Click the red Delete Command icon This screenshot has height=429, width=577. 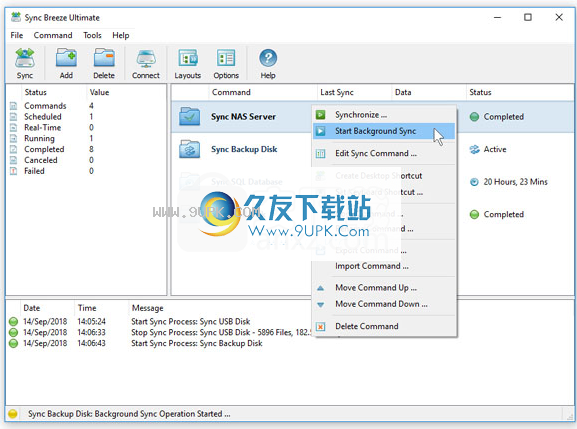[321, 327]
